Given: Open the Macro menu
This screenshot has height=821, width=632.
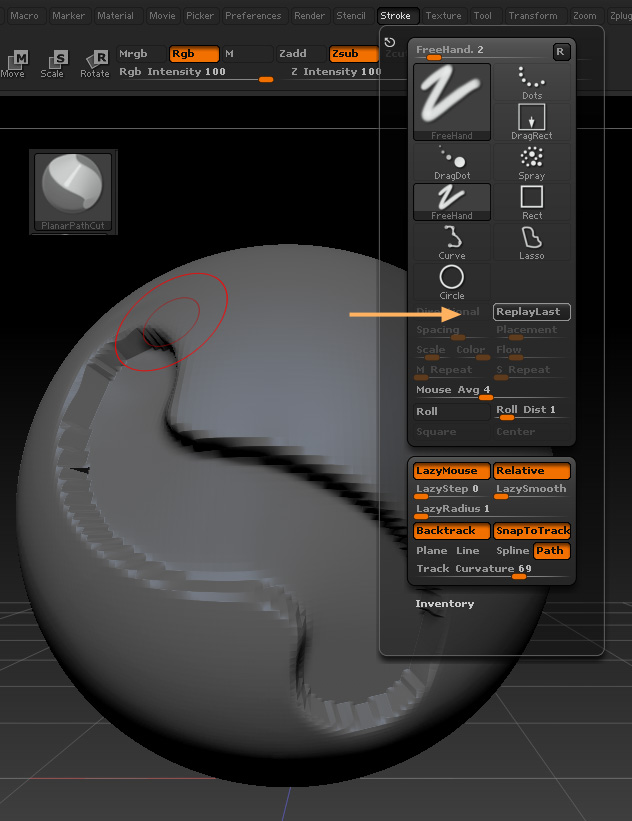Looking at the screenshot, I should [25, 16].
